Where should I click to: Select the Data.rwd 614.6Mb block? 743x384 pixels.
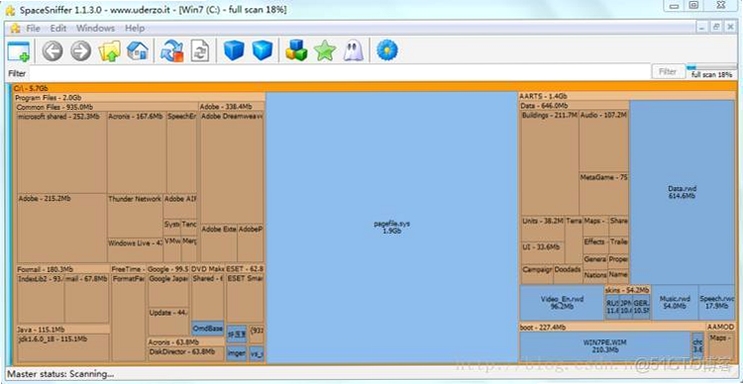(682, 192)
